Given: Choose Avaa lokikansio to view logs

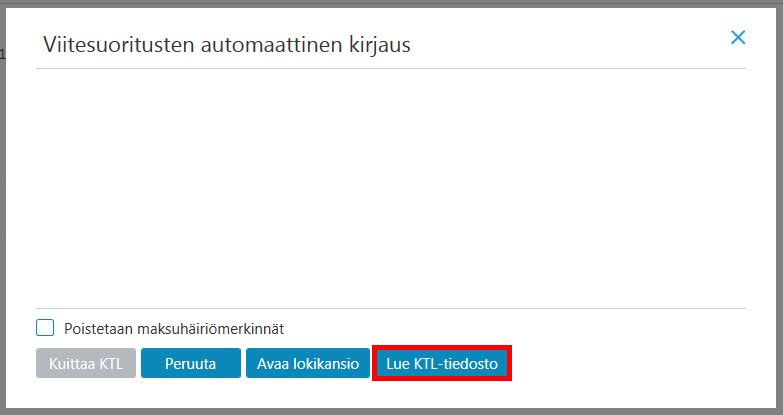Looking at the screenshot, I should tap(308, 363).
